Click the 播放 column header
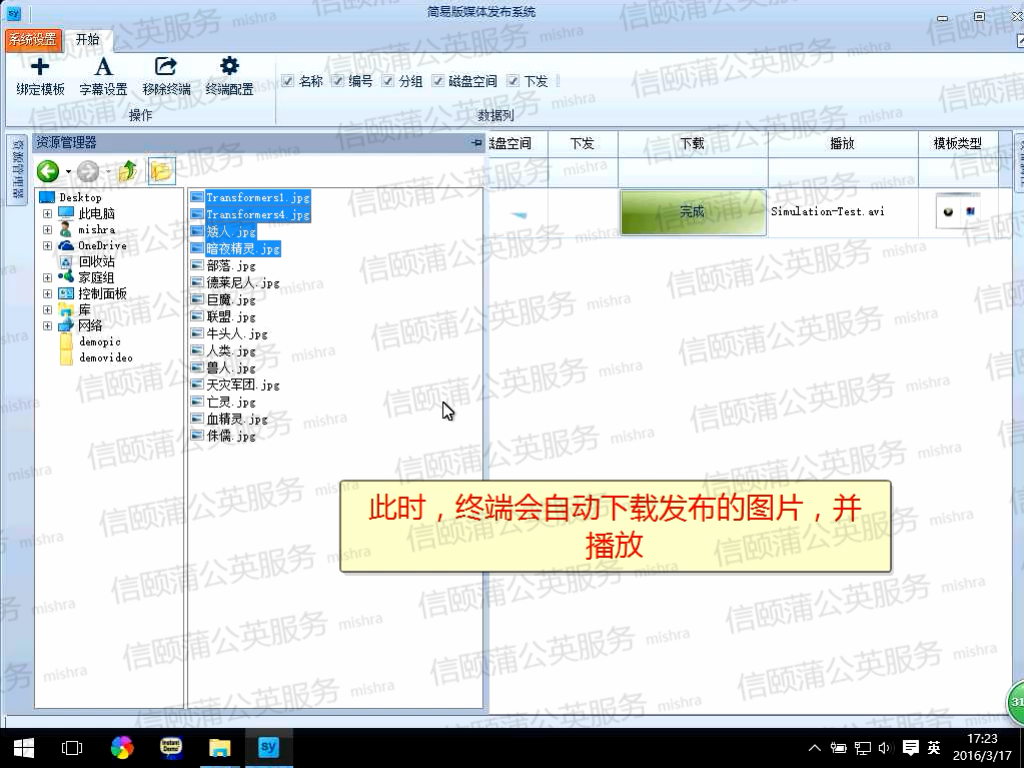1024x768 pixels. (842, 143)
